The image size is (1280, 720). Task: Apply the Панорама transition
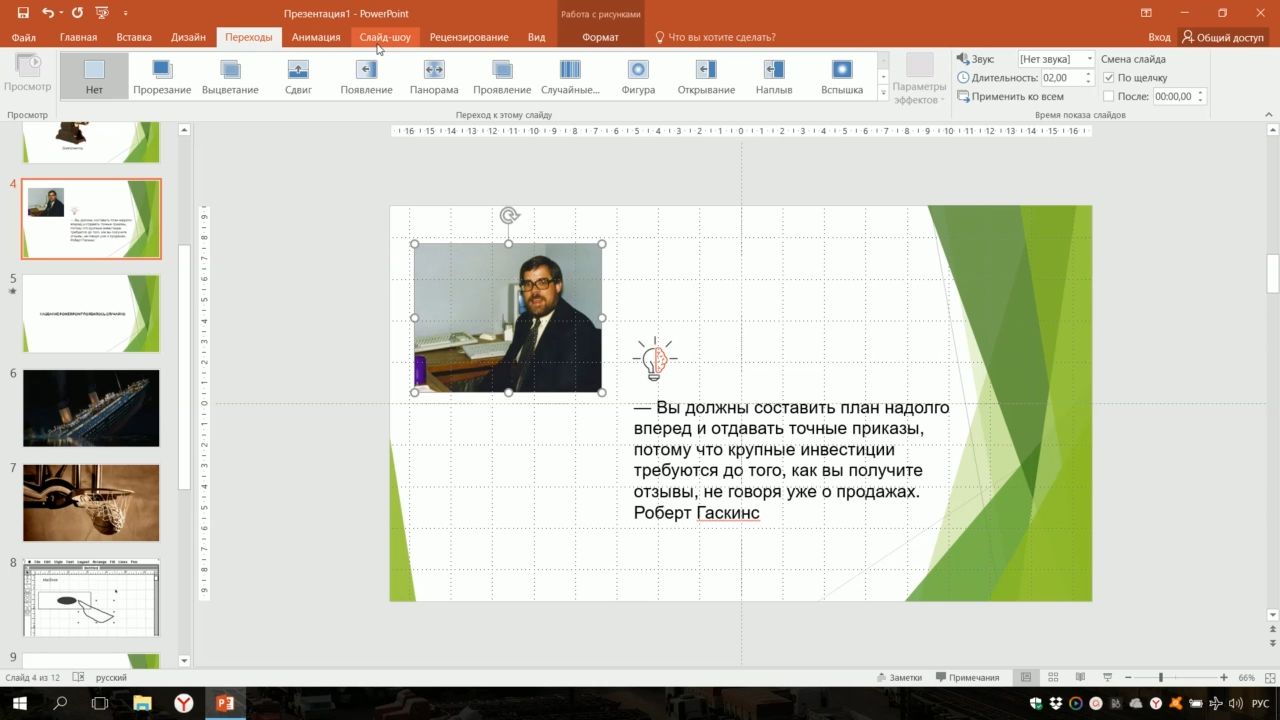pyautogui.click(x=434, y=76)
